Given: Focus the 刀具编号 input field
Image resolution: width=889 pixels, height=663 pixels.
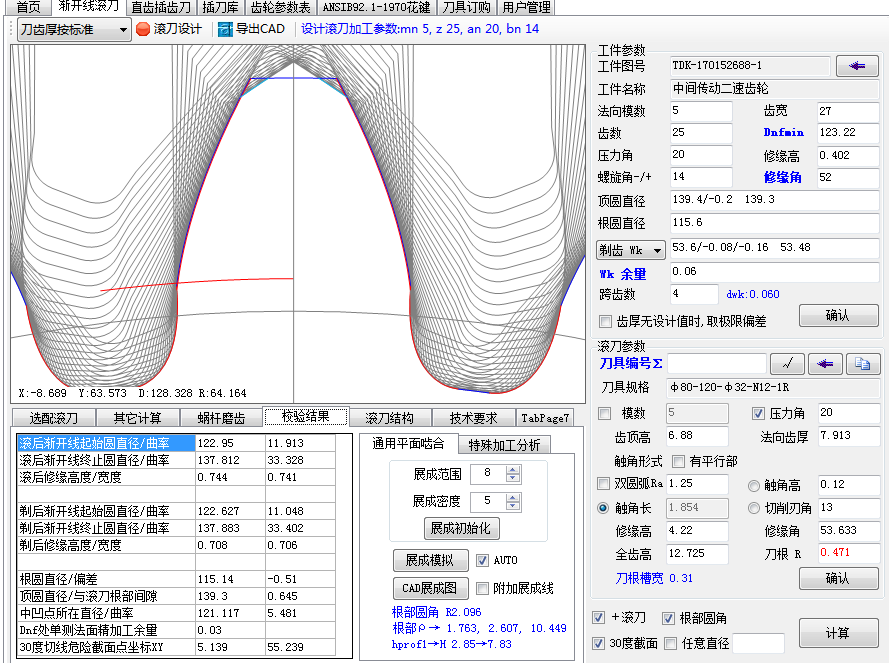Looking at the screenshot, I should point(717,363).
